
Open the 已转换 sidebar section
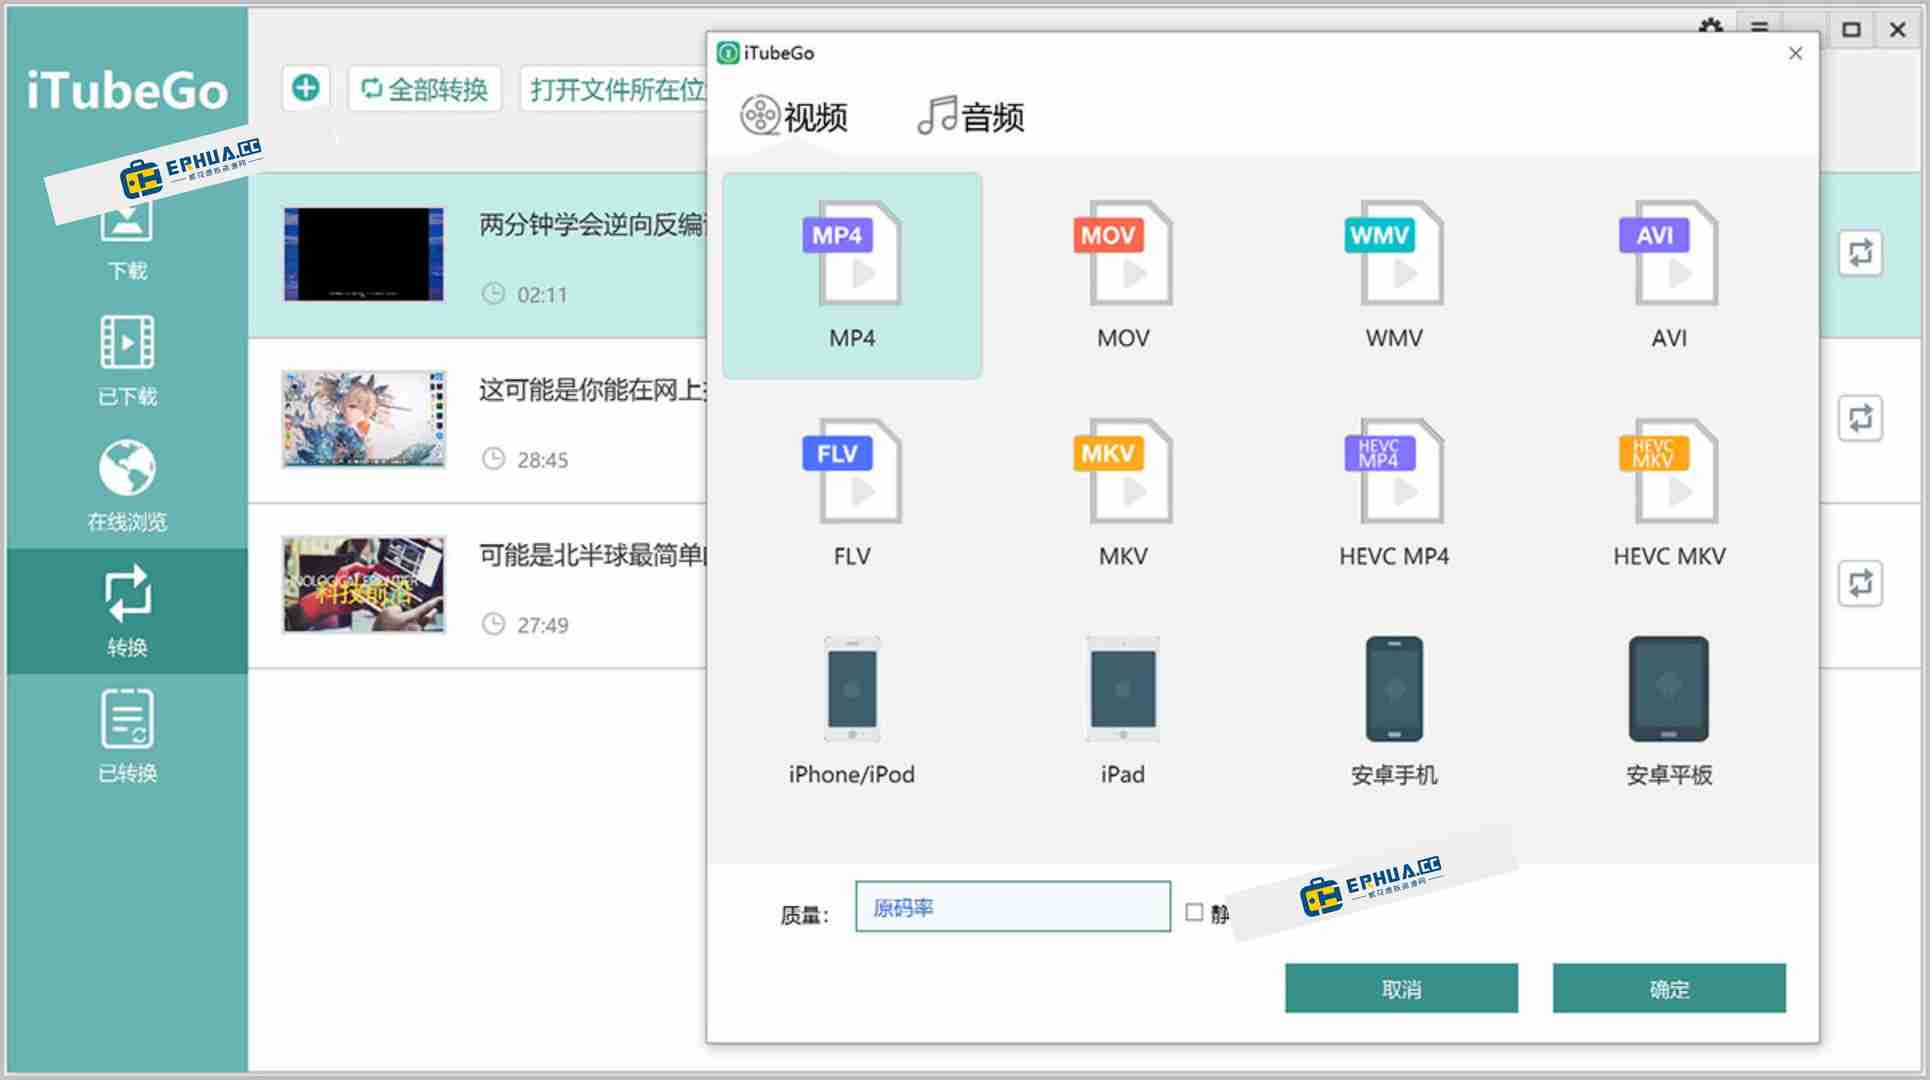(x=127, y=736)
